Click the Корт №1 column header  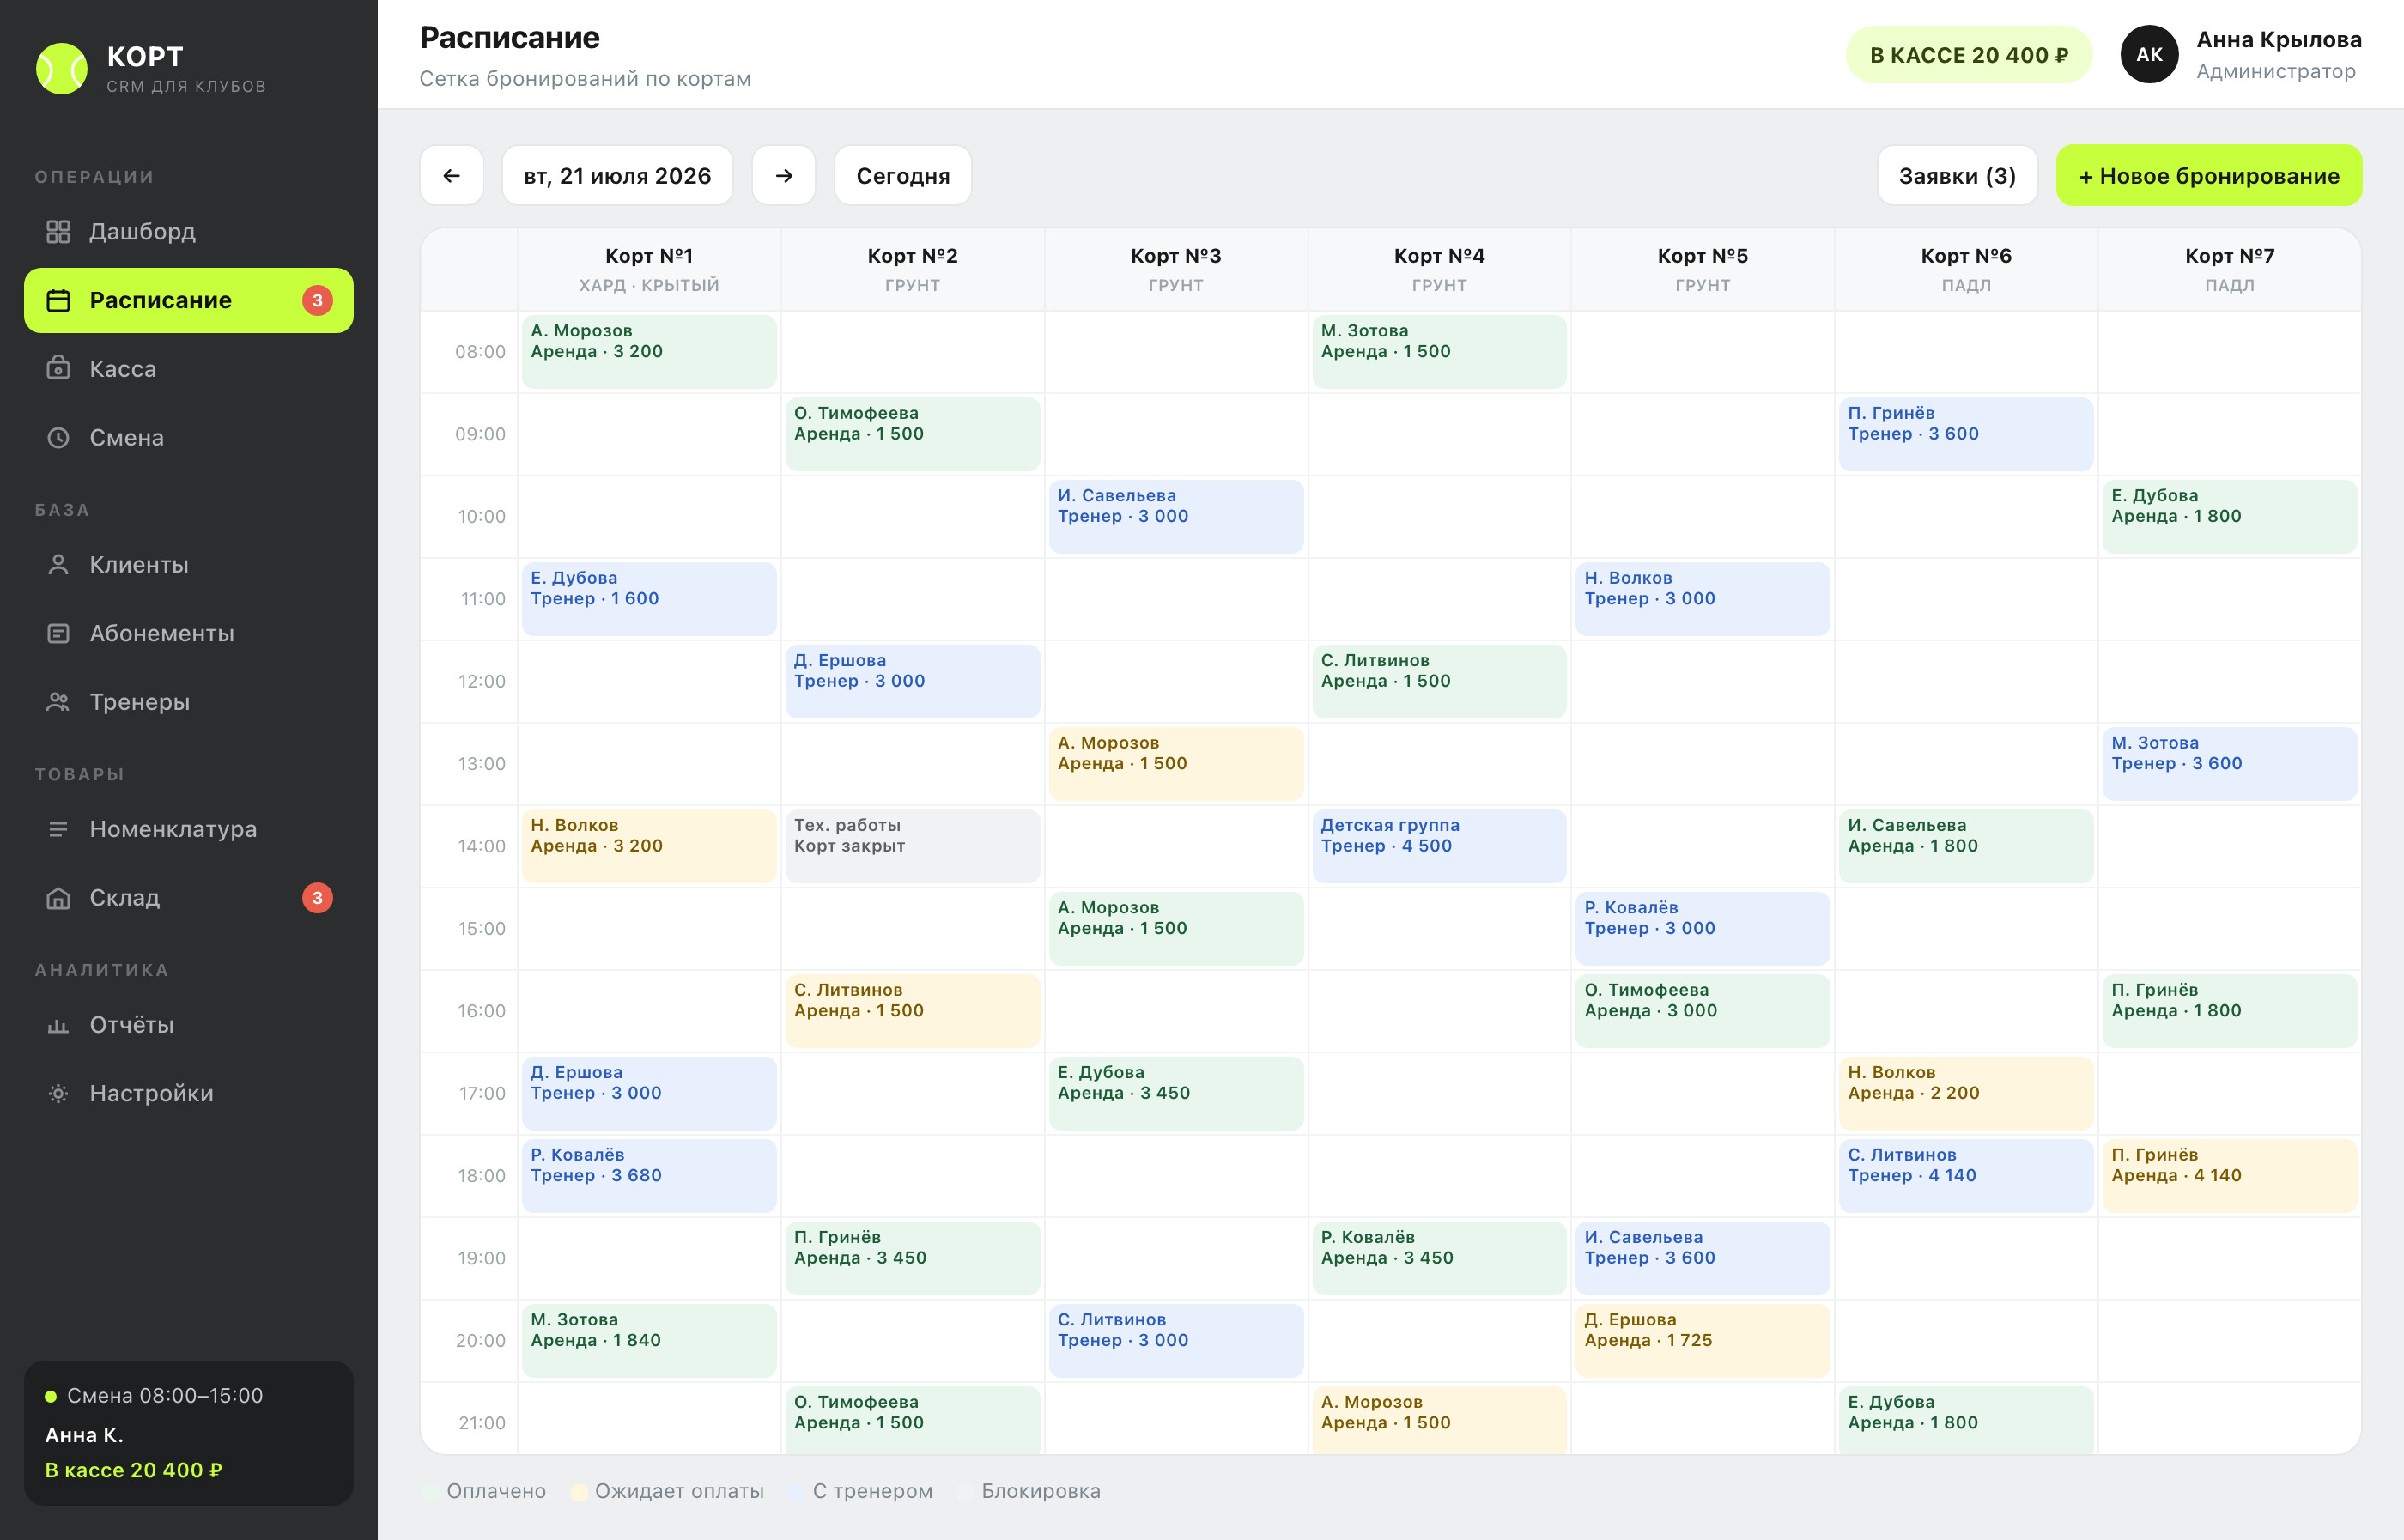coord(649,270)
